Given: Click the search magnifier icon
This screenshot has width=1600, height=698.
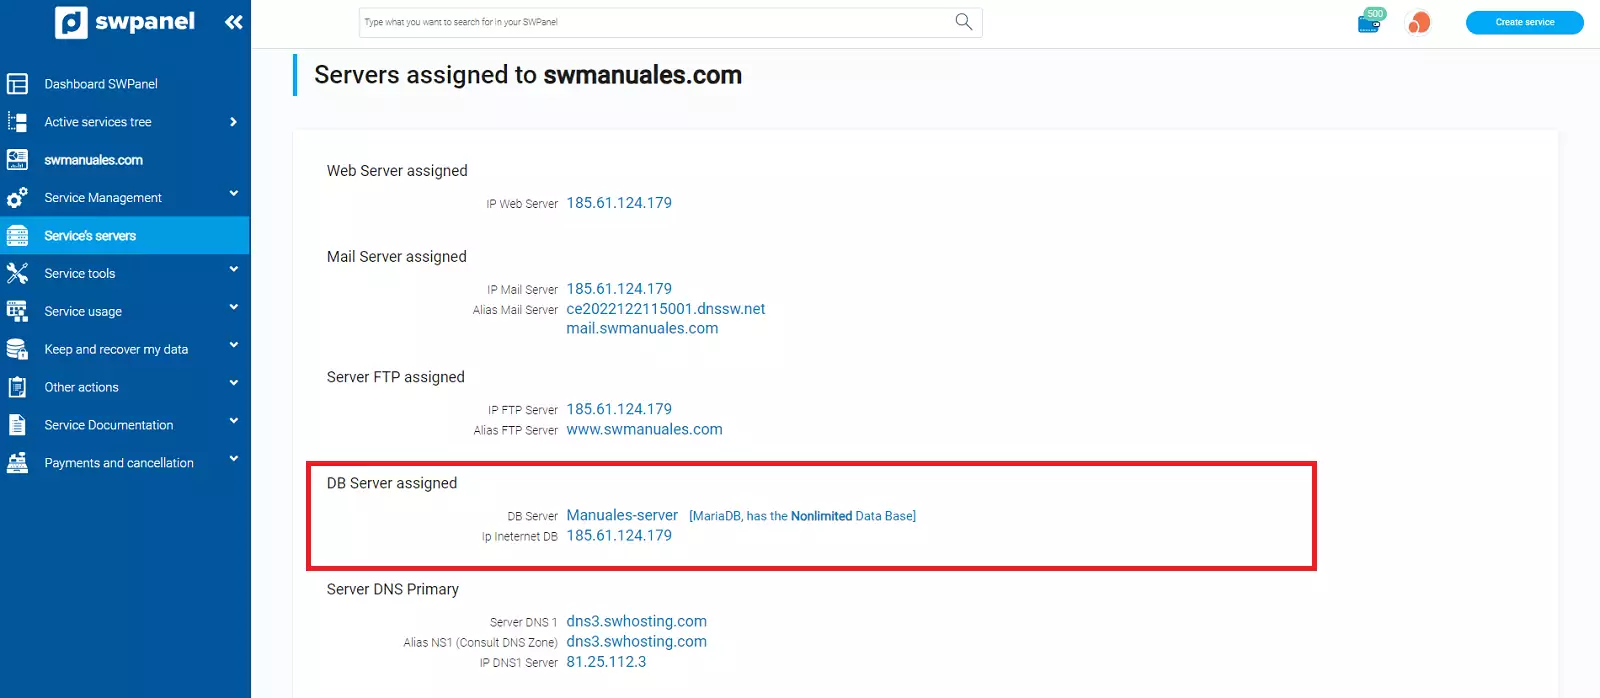Looking at the screenshot, I should coord(963,22).
